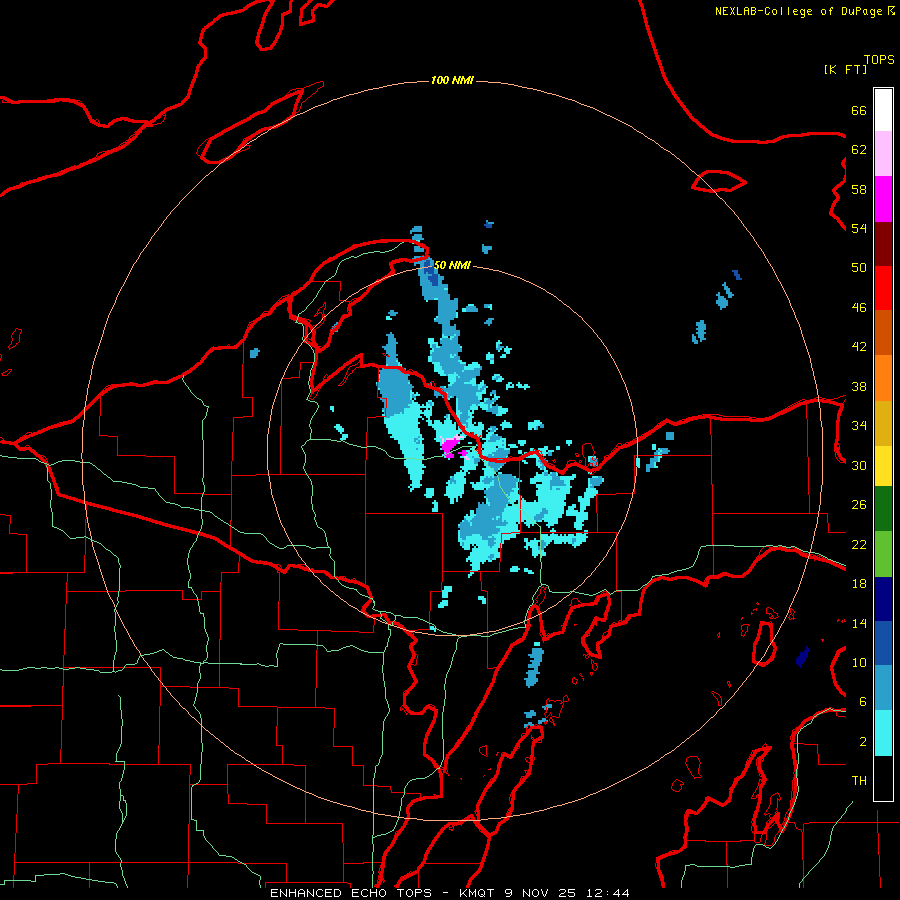Click the navy 14-18 kft legend swatch

883,599
